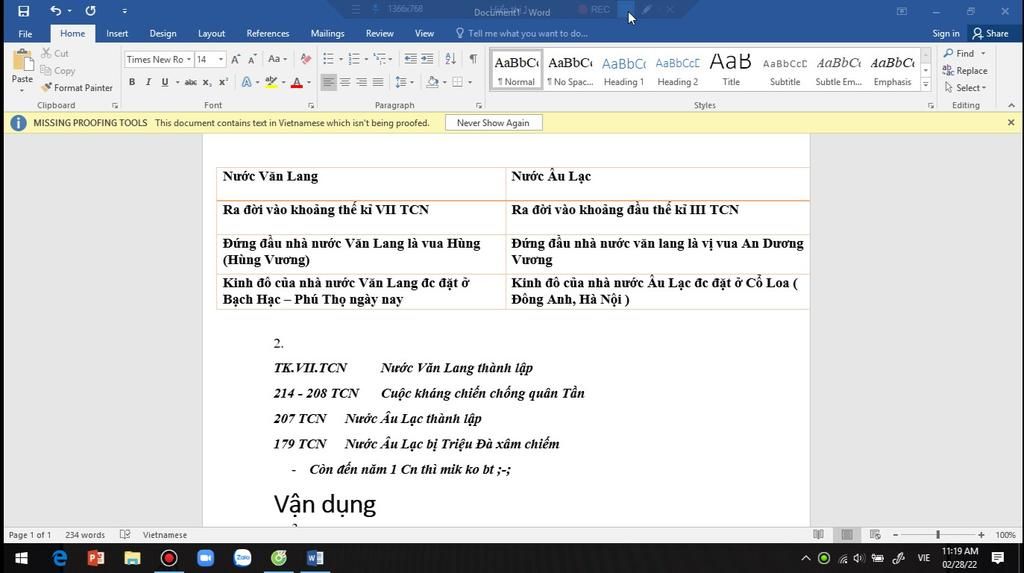Open Multilevel List options

click(381, 59)
